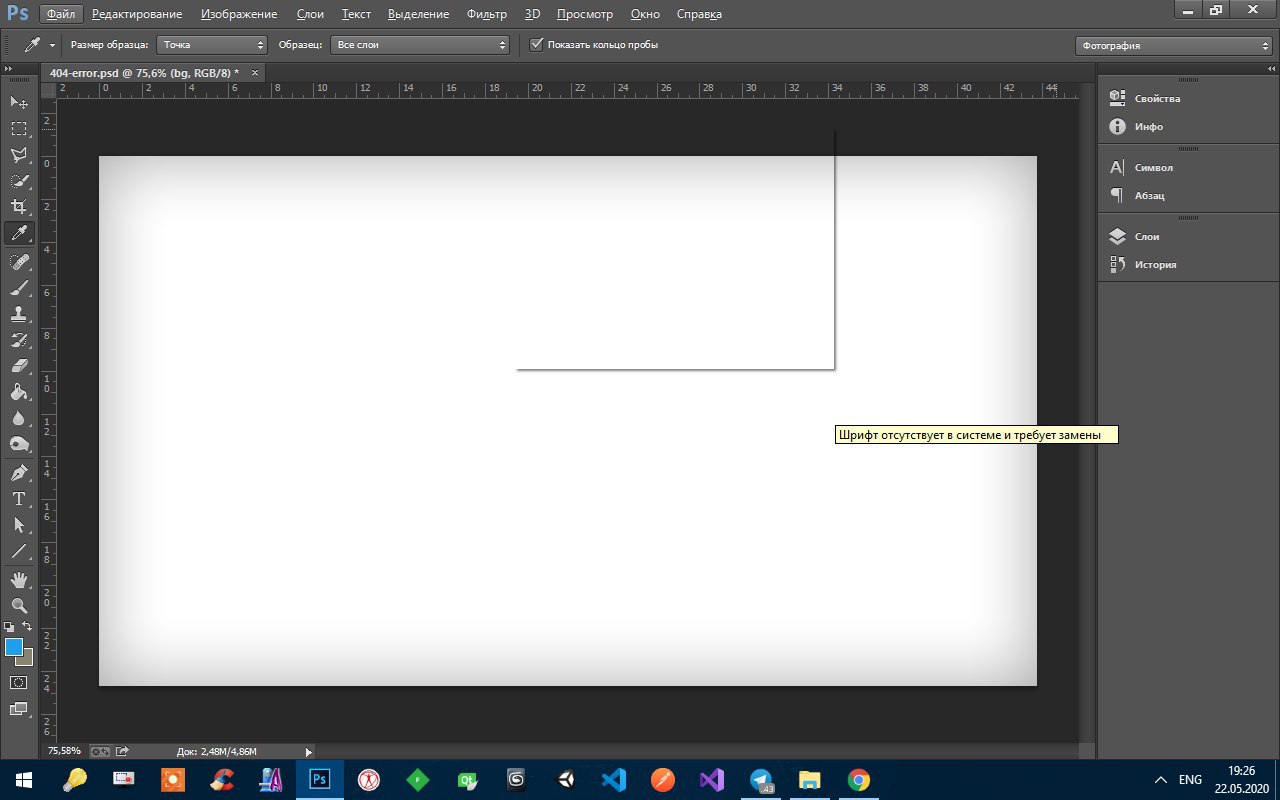Screen dimensions: 1280x800
Task: Select the History Brush tool
Action: [x=19, y=340]
